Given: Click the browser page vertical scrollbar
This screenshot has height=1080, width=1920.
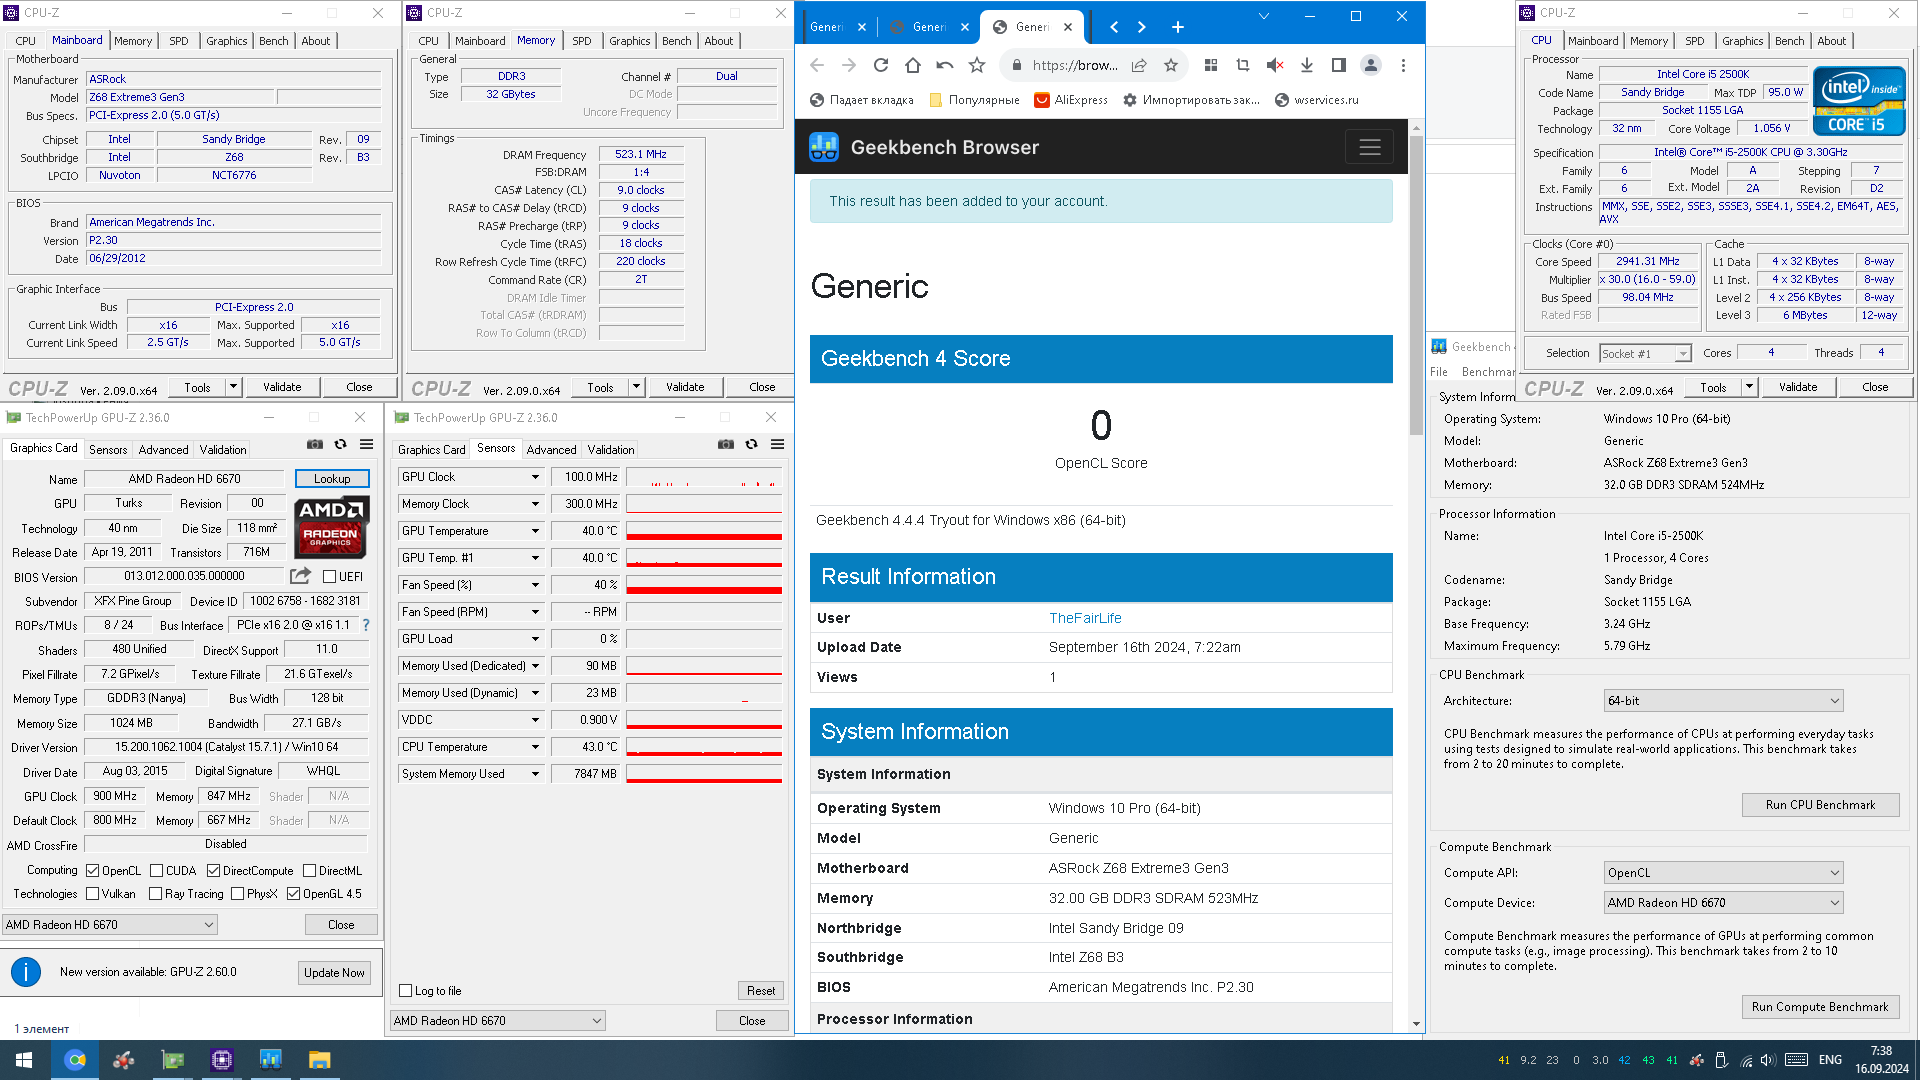Looking at the screenshot, I should tap(1416, 285).
